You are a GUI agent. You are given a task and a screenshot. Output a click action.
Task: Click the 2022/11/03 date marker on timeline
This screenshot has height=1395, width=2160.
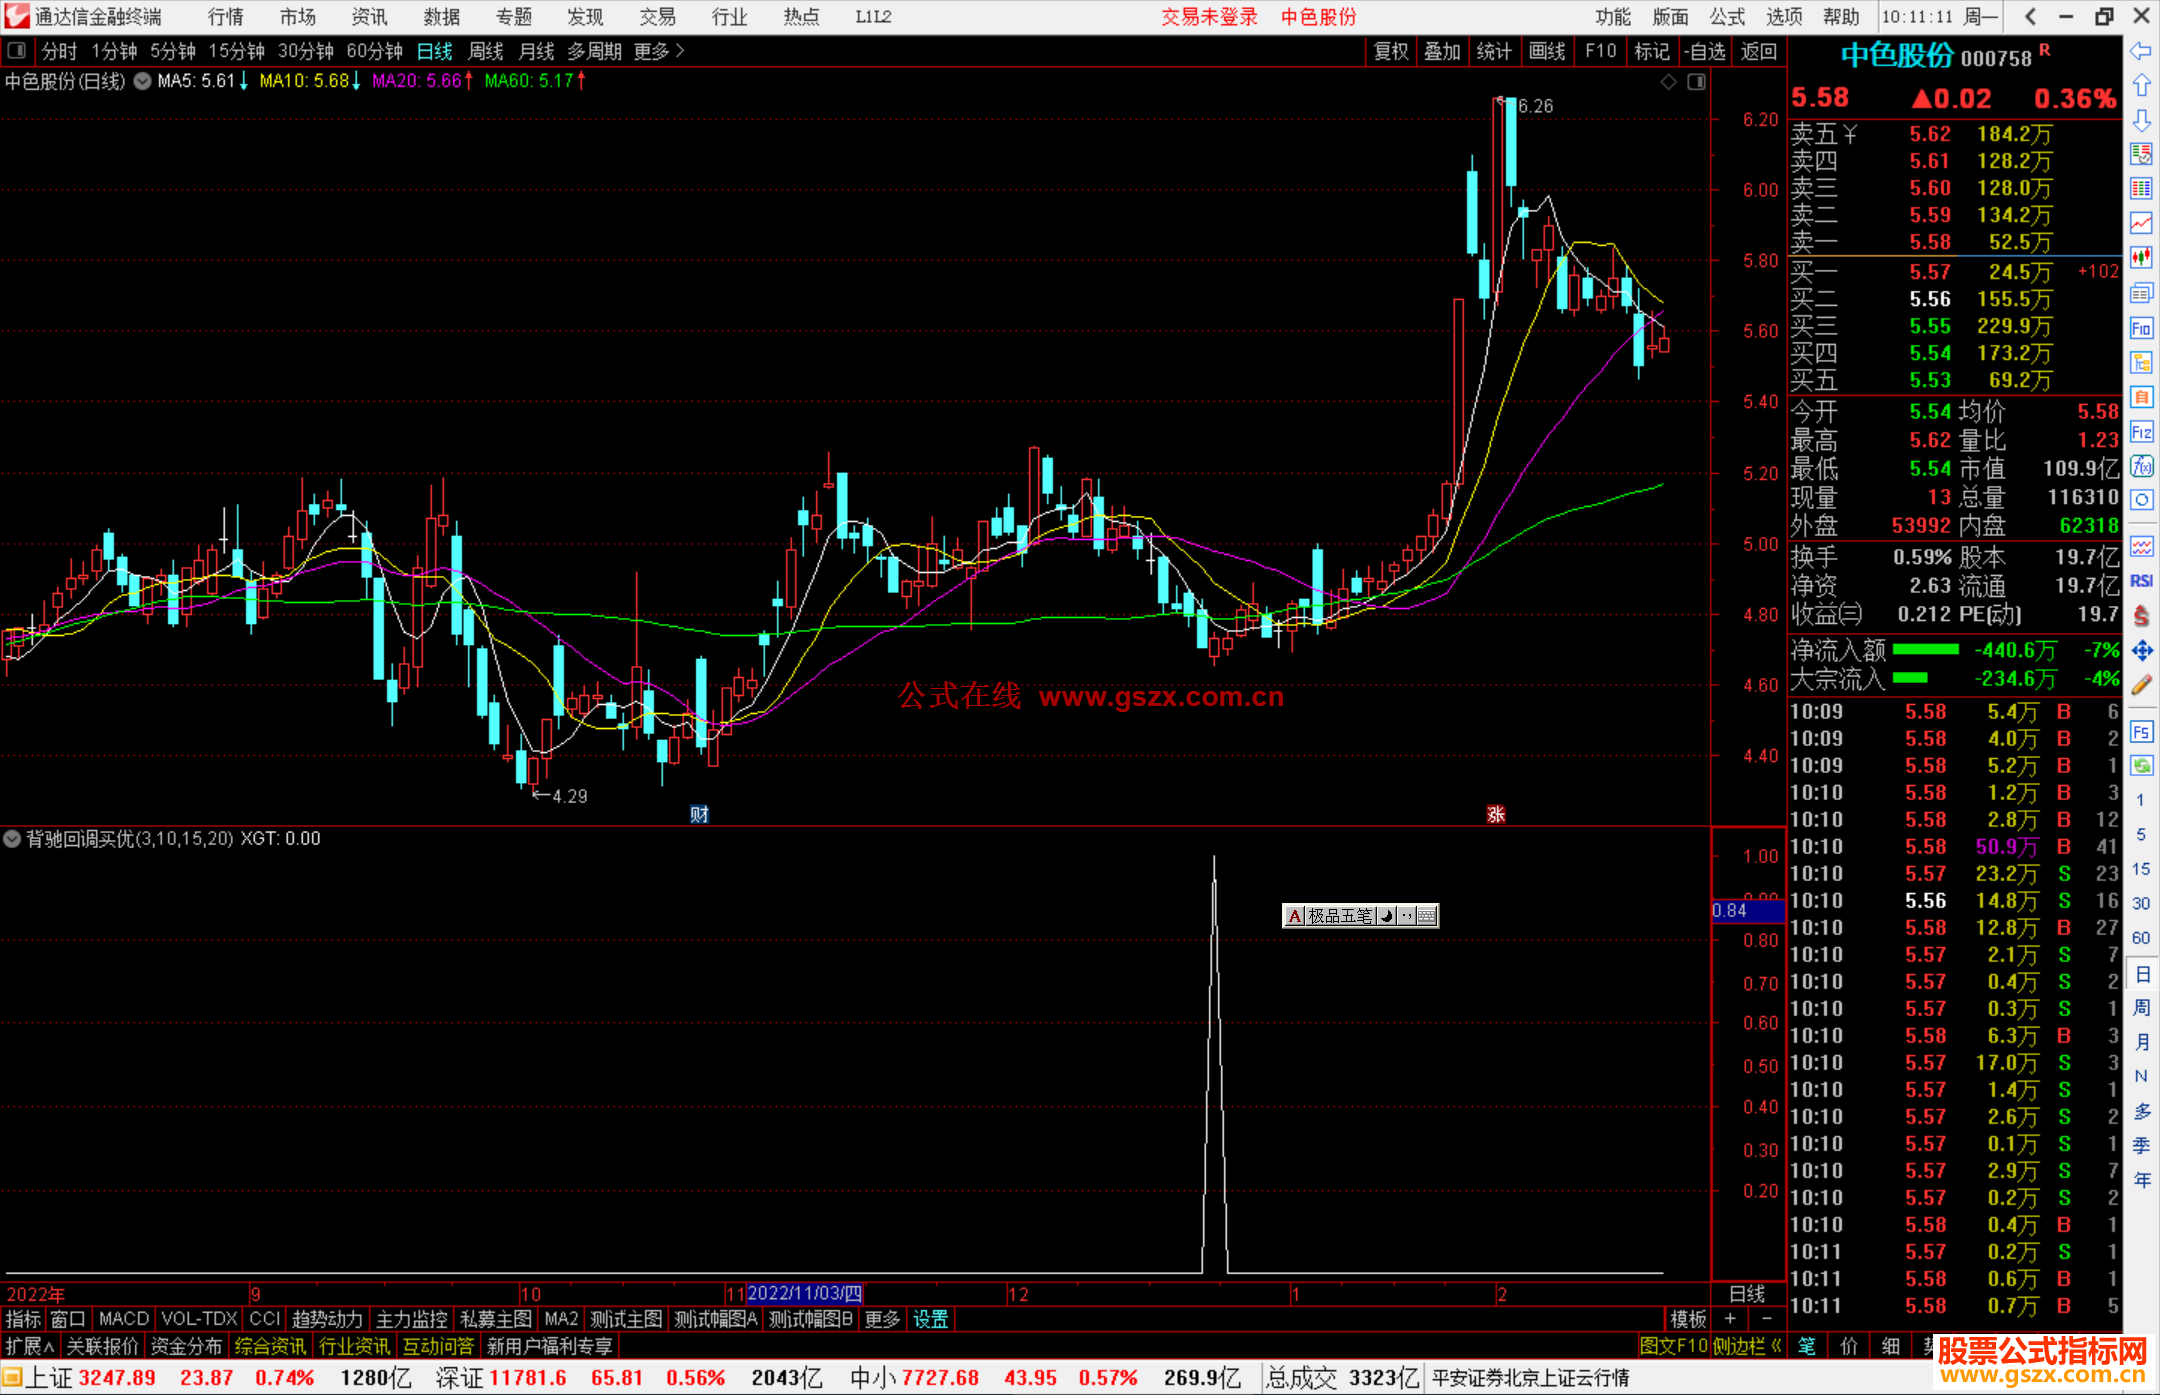(804, 1293)
